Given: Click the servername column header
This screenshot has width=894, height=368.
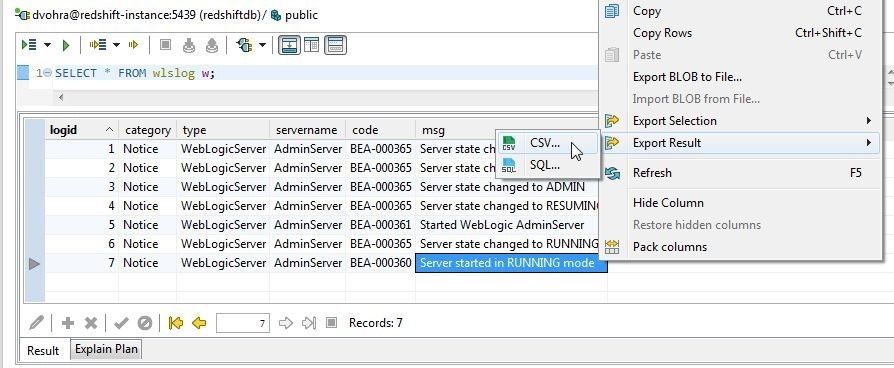Looking at the screenshot, I should [x=307, y=130].
